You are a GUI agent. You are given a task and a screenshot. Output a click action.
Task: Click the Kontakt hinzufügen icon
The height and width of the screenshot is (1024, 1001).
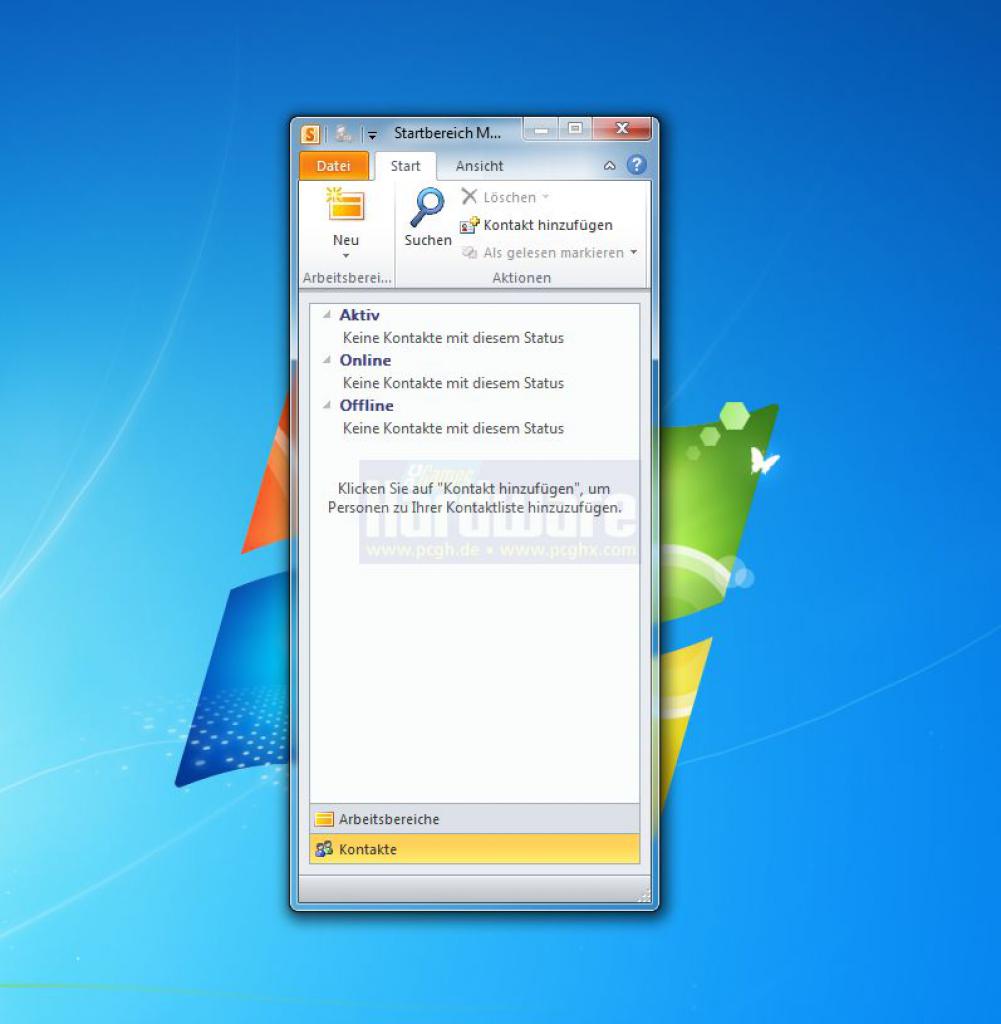(469, 225)
